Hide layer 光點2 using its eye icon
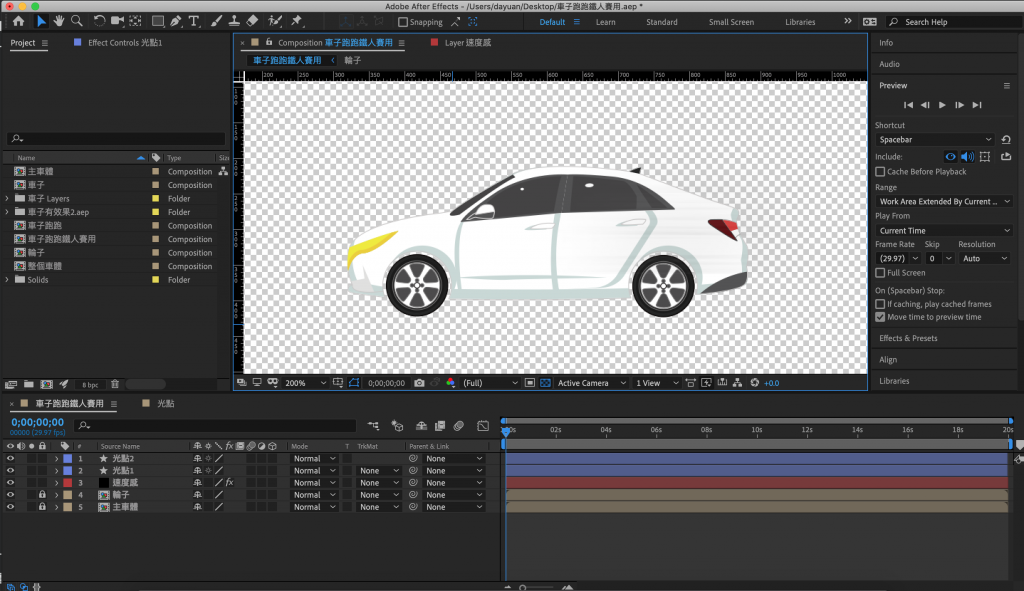Screen dimensions: 1024x591 11,458
